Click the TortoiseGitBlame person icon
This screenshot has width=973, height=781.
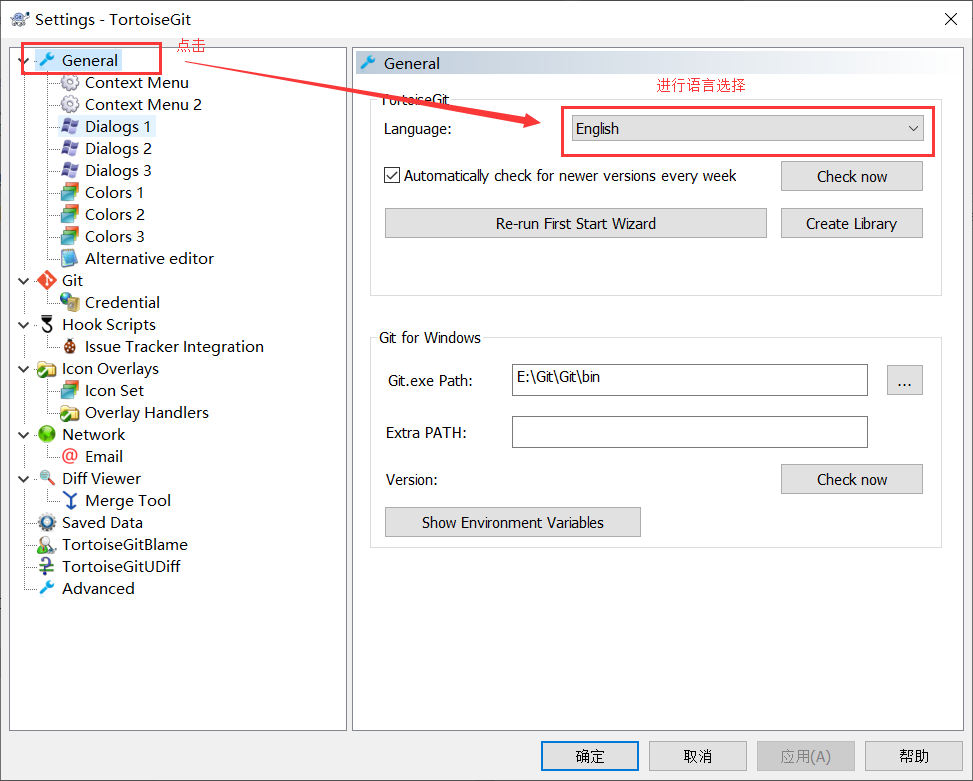click(x=47, y=545)
